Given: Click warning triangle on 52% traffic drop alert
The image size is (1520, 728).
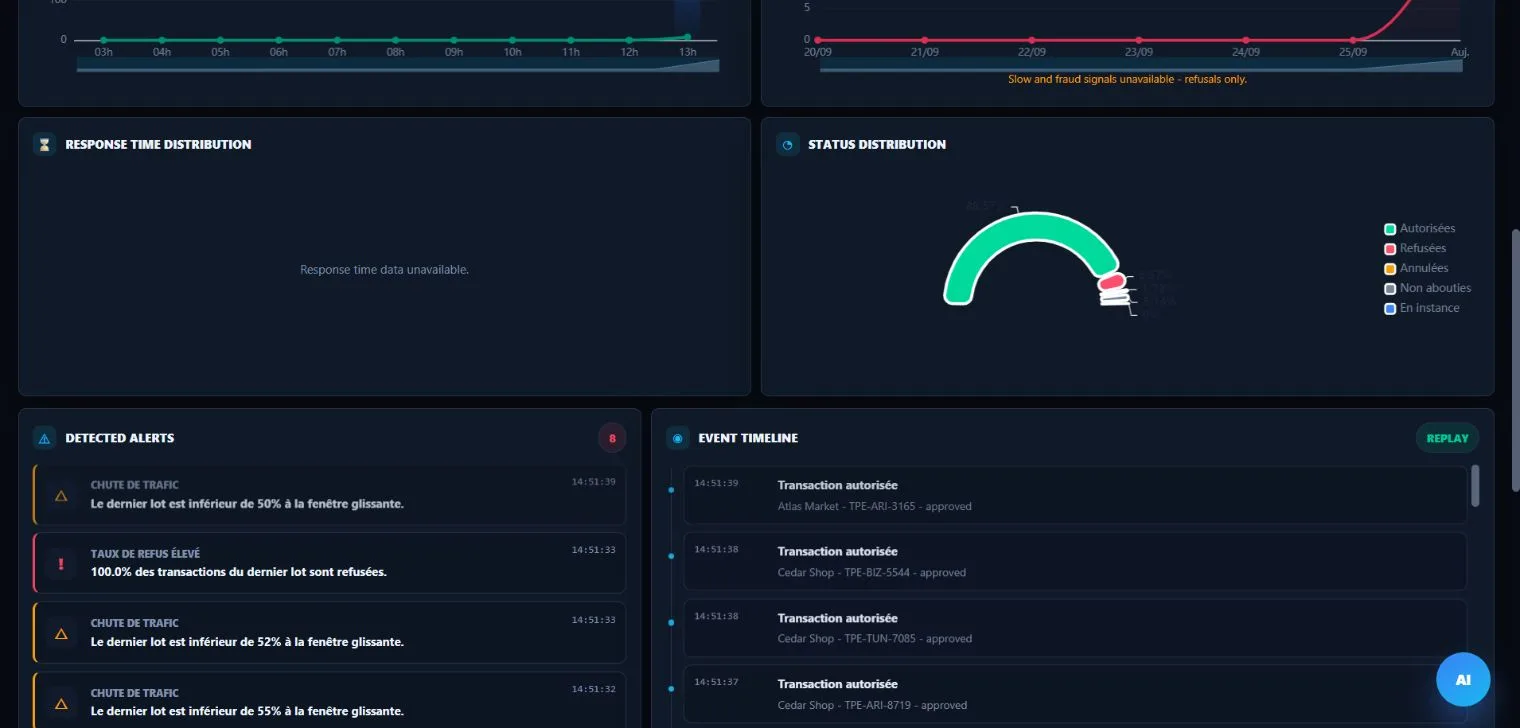Looking at the screenshot, I should (61, 633).
